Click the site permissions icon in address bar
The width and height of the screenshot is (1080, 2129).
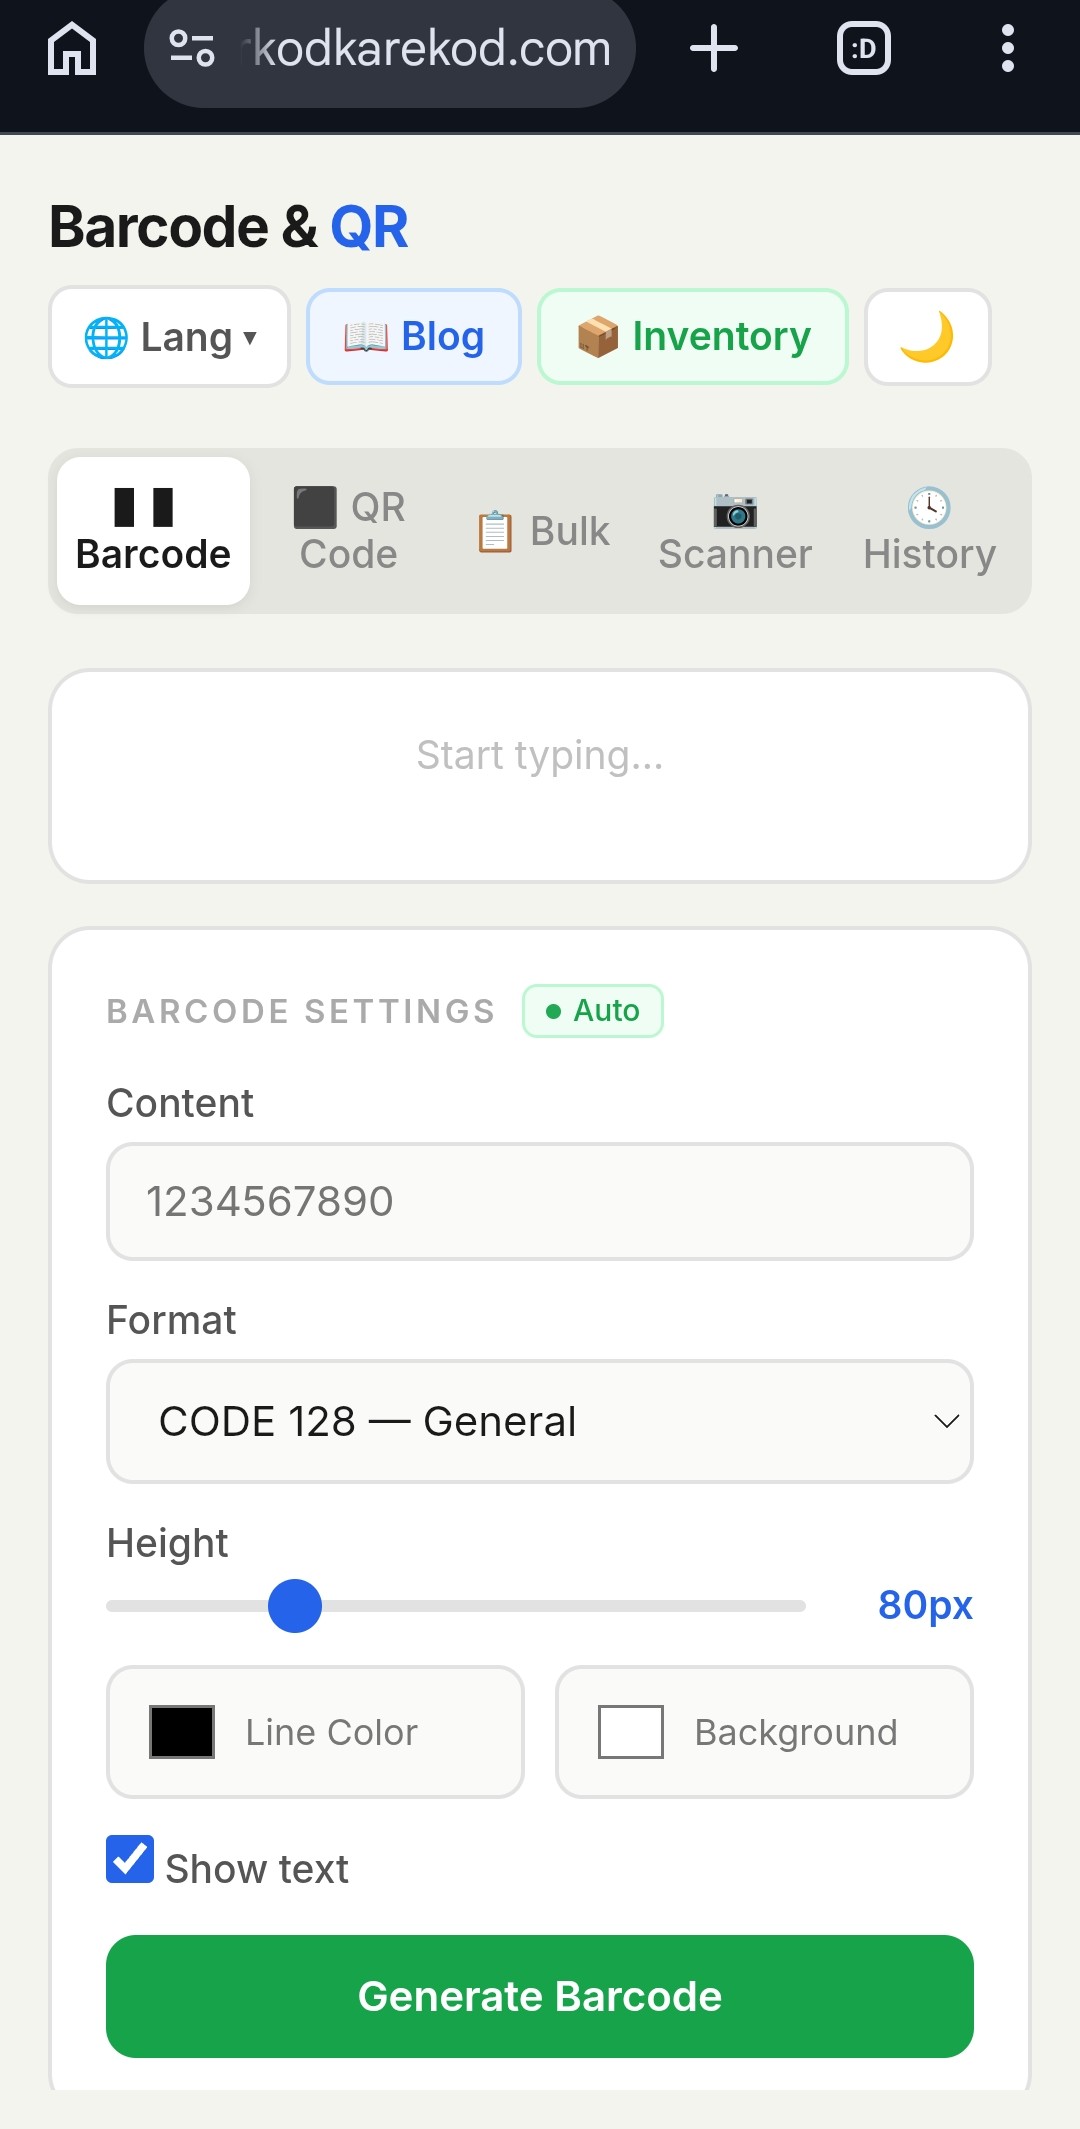pos(193,48)
